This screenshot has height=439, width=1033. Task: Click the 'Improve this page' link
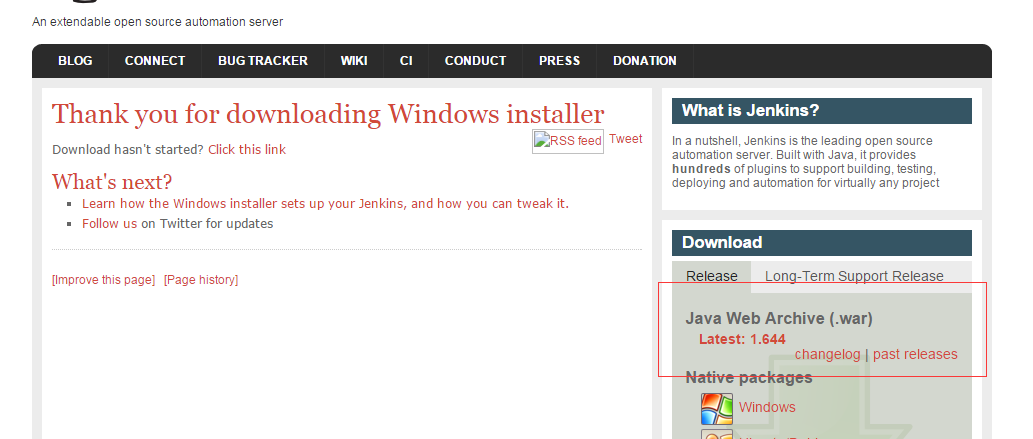coord(103,279)
